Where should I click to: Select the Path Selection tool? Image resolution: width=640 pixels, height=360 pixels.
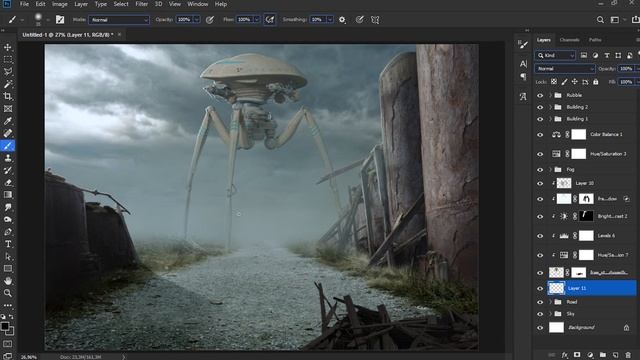coord(8,256)
